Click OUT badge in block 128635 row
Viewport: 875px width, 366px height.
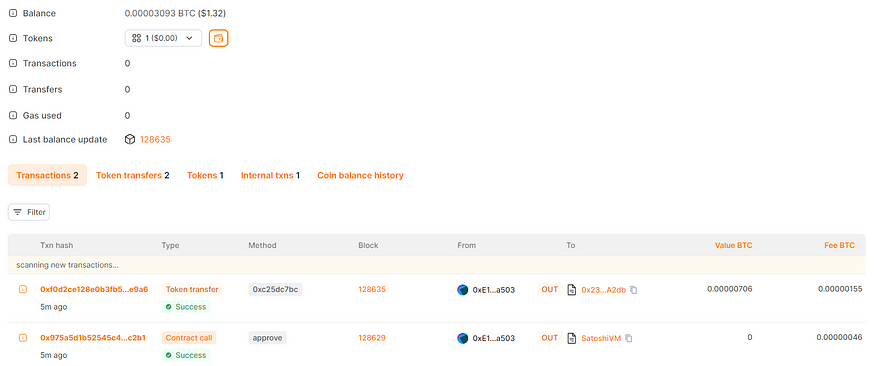pos(550,289)
